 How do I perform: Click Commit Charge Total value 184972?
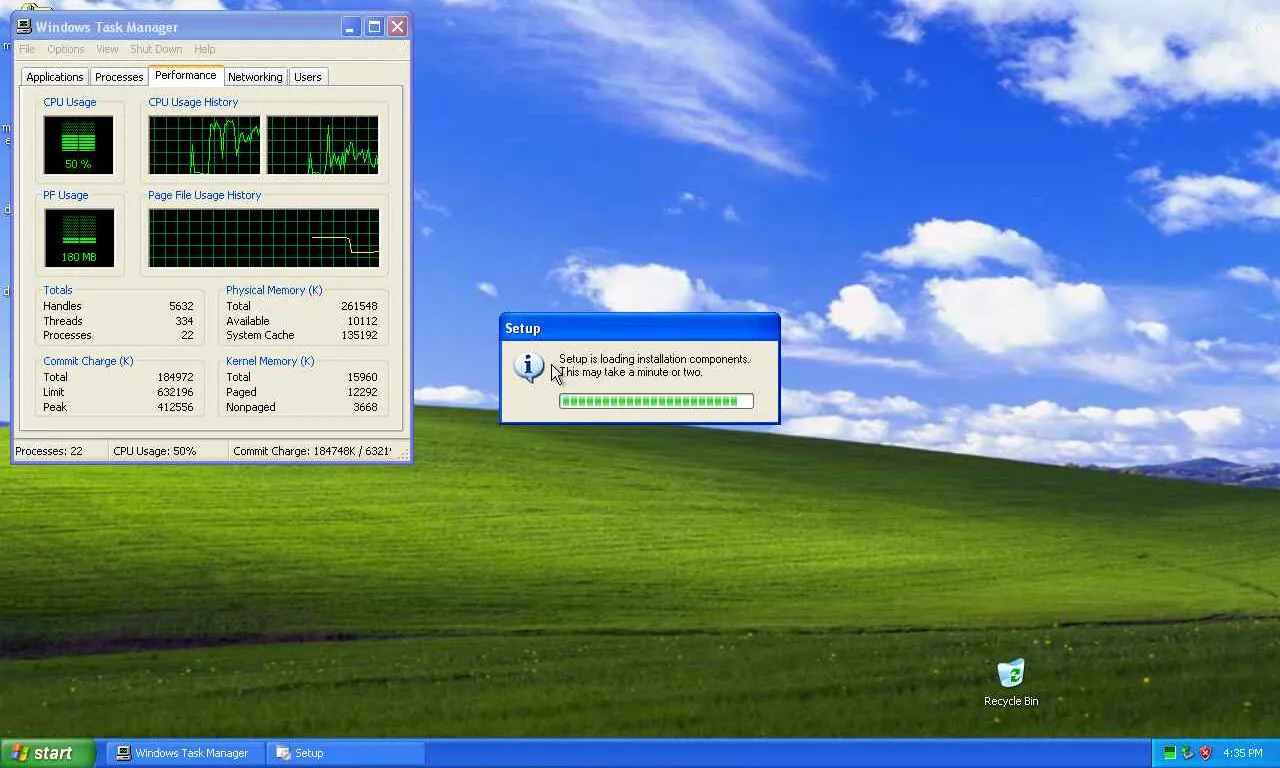click(x=175, y=377)
